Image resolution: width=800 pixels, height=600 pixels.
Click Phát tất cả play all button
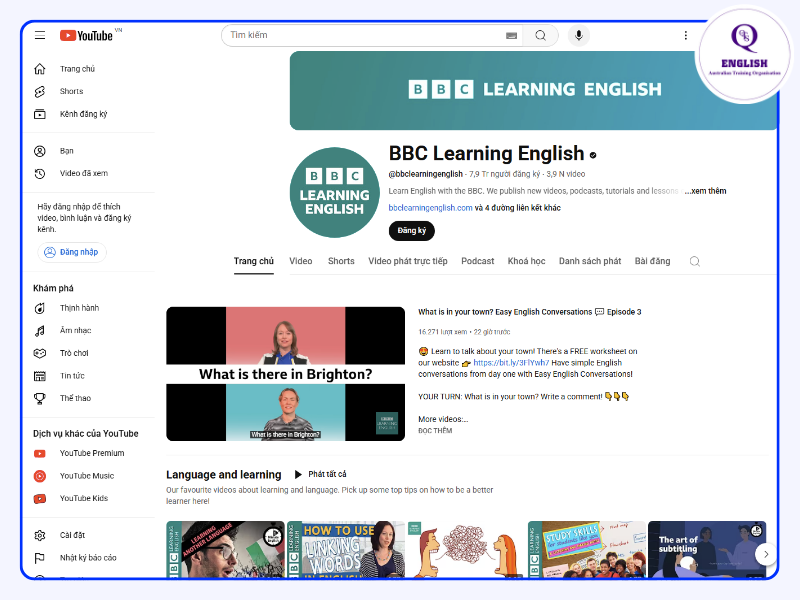coord(321,474)
